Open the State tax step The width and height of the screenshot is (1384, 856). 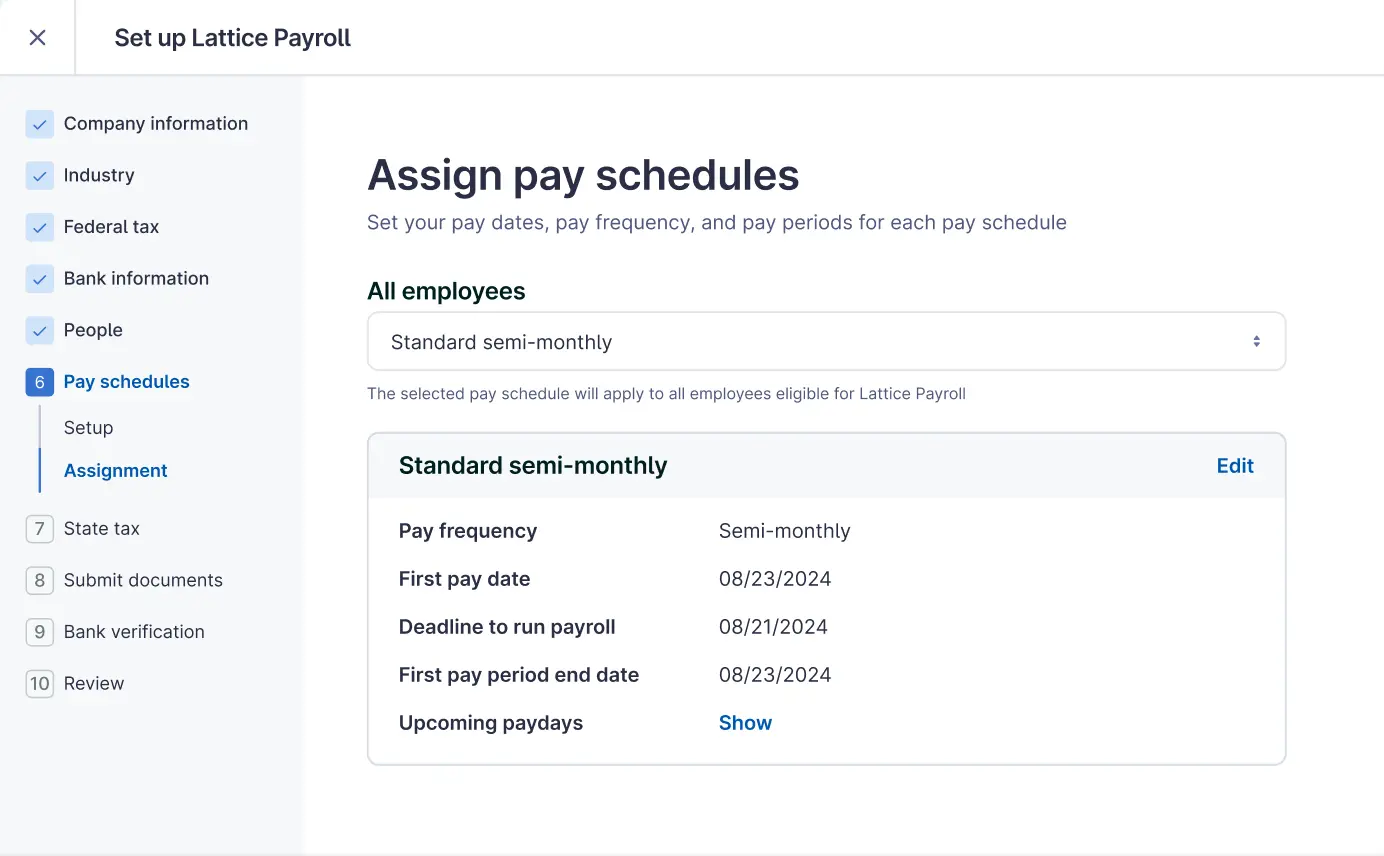tap(101, 529)
